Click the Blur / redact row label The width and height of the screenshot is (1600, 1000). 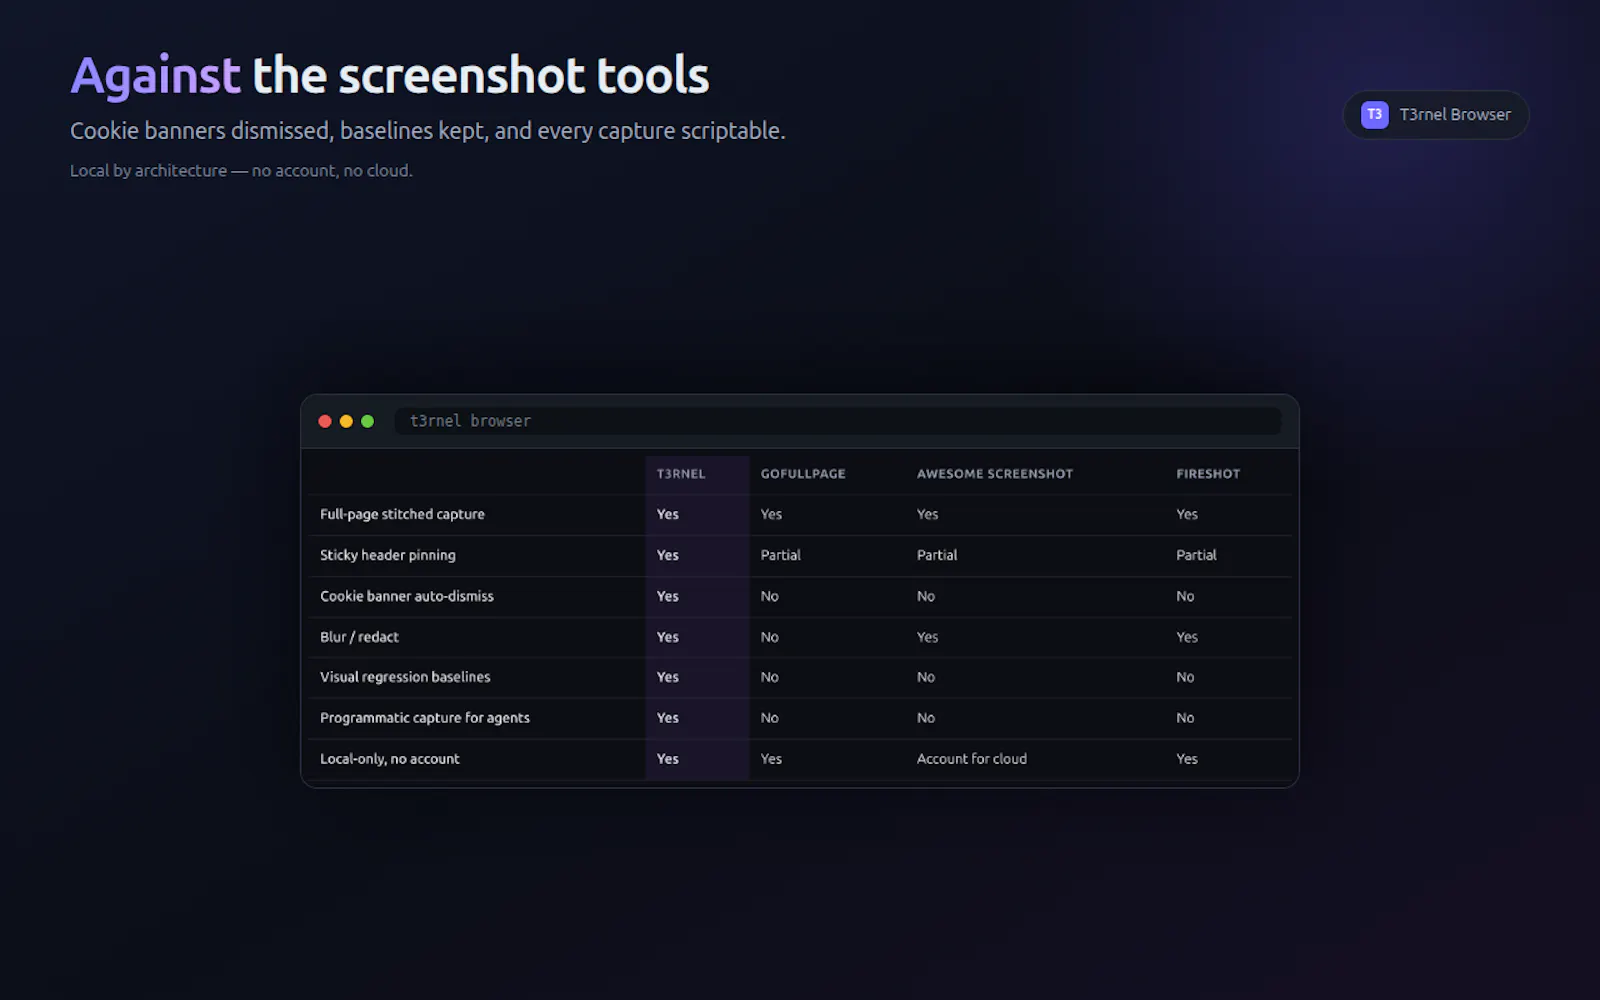click(x=359, y=637)
